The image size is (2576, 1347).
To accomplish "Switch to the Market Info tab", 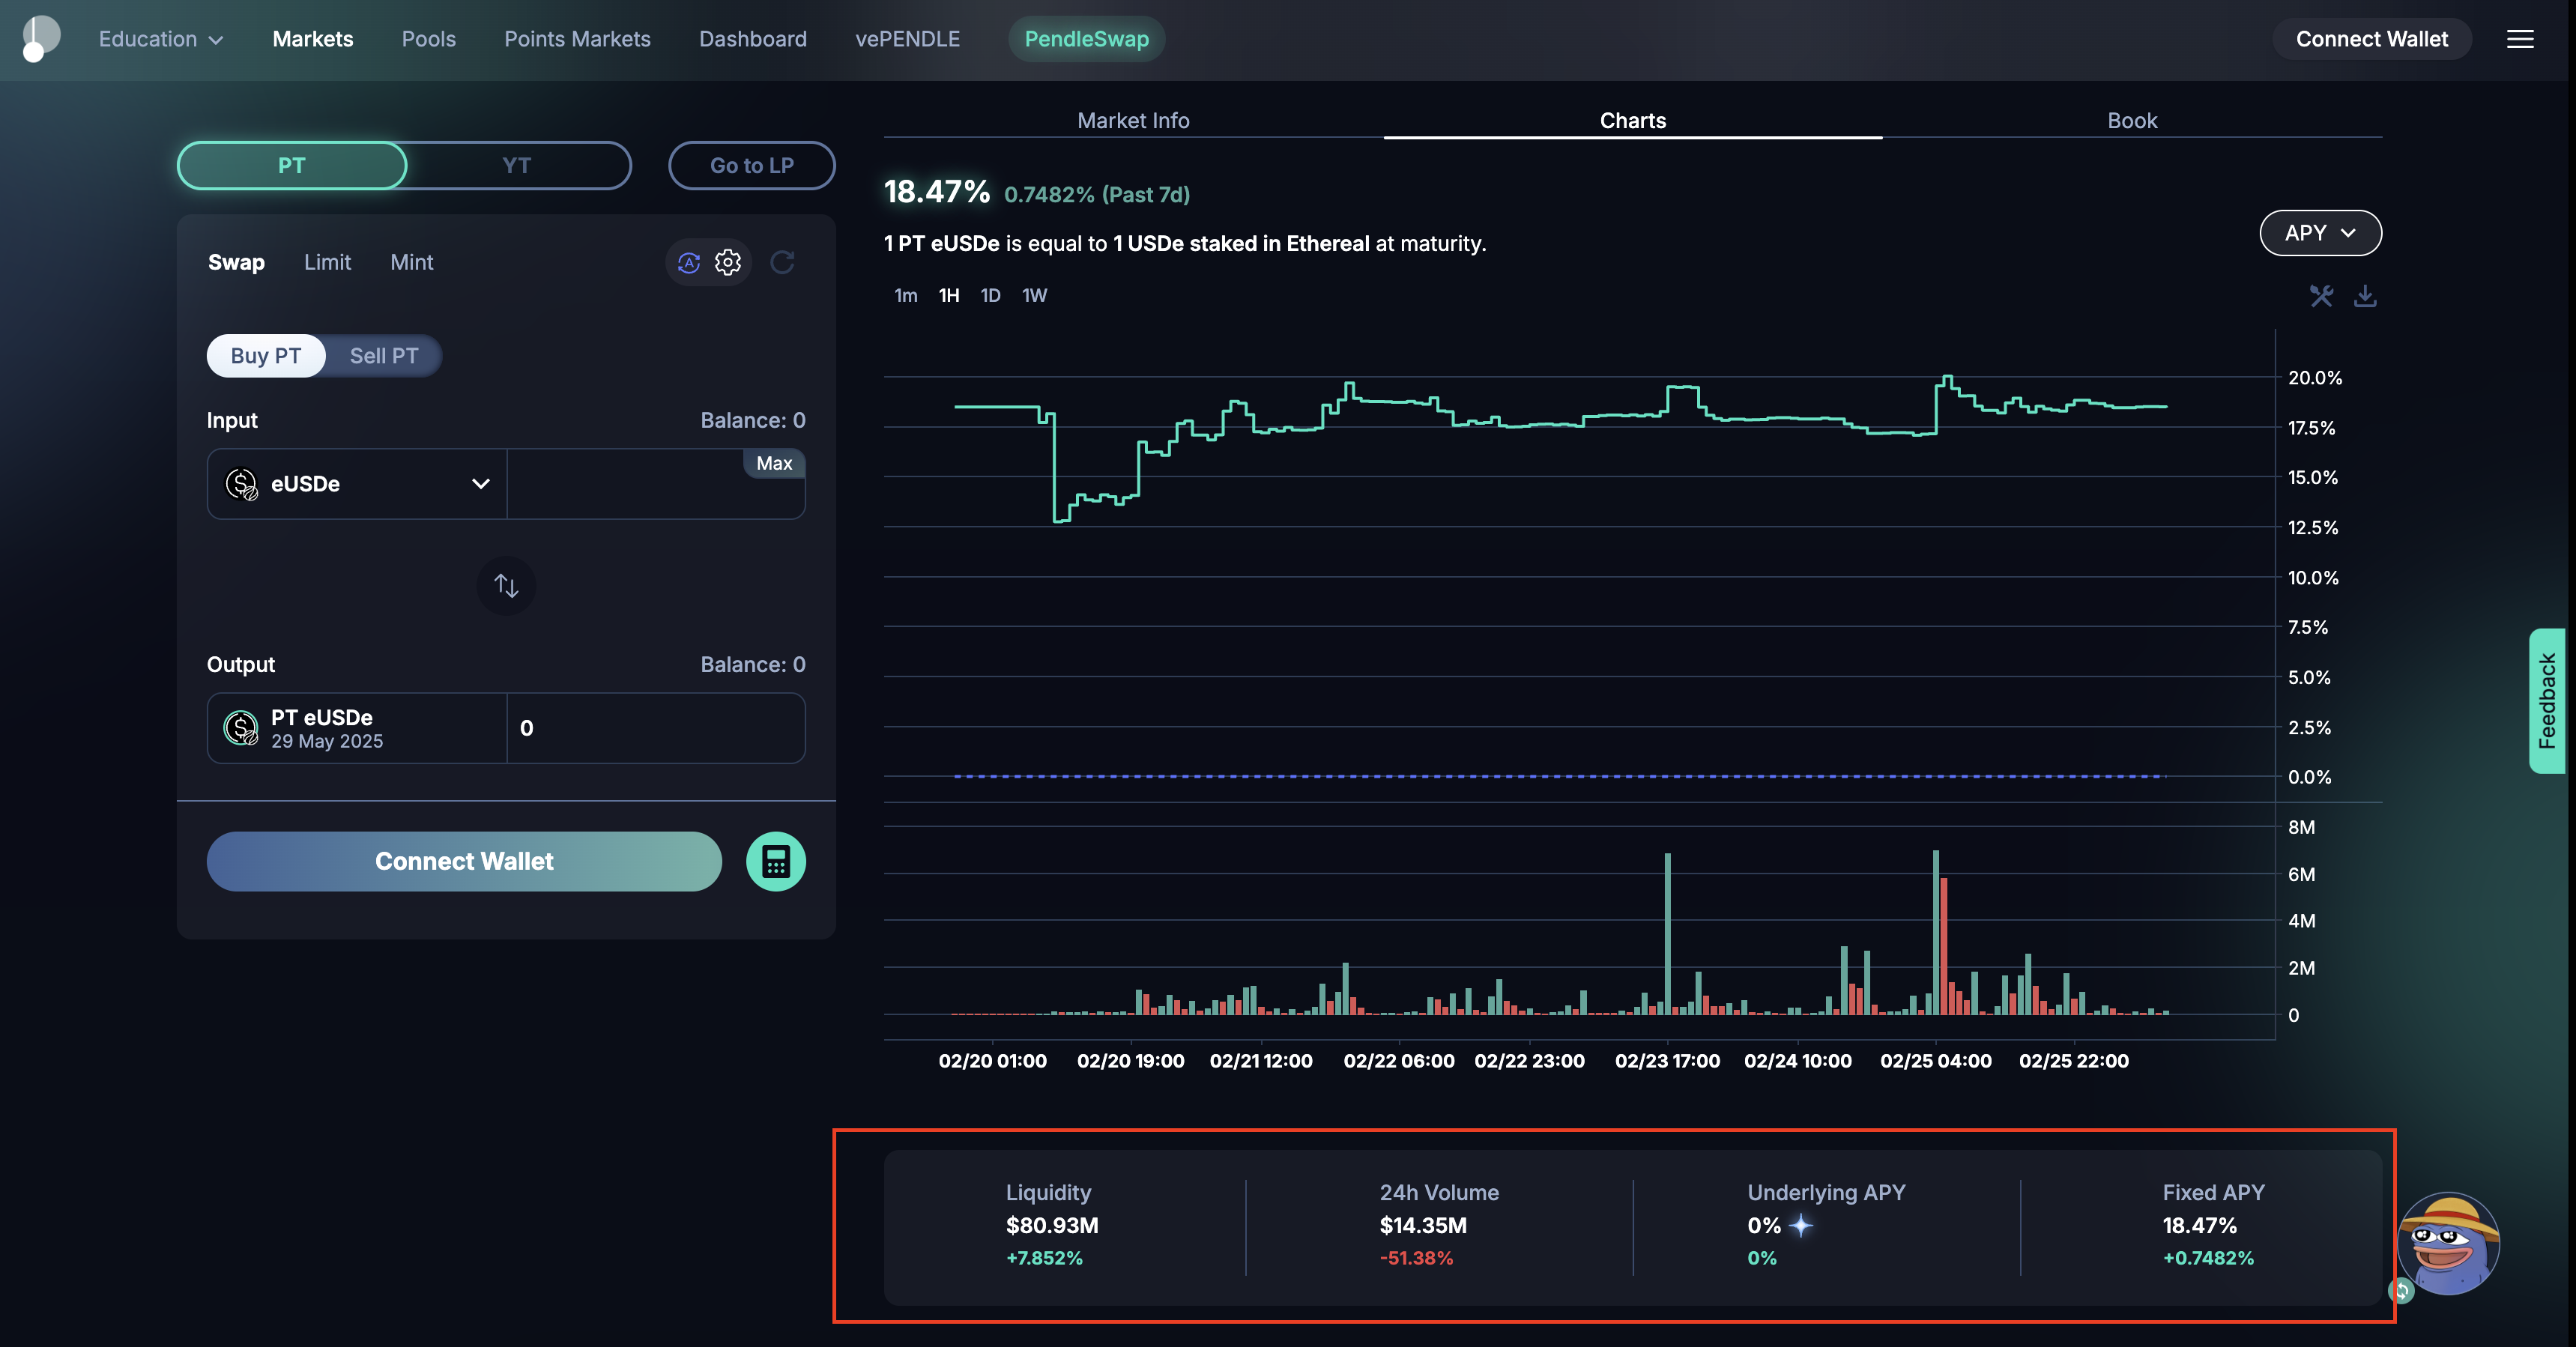I will 1133,120.
